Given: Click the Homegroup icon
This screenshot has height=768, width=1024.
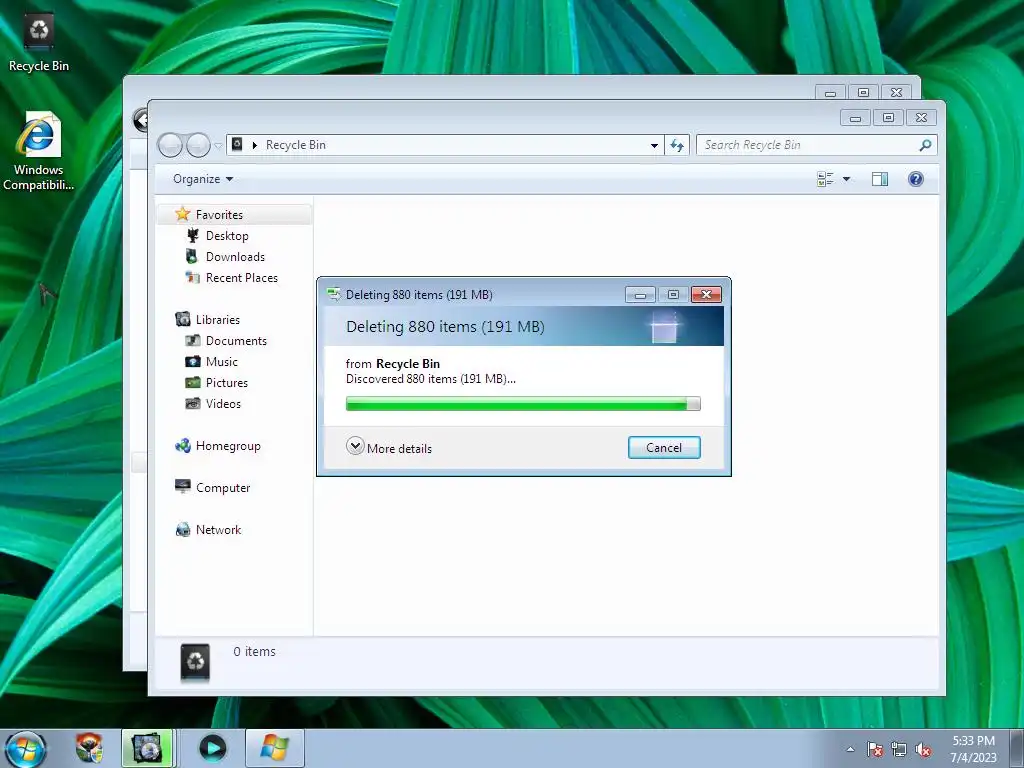Looking at the screenshot, I should point(183,445).
